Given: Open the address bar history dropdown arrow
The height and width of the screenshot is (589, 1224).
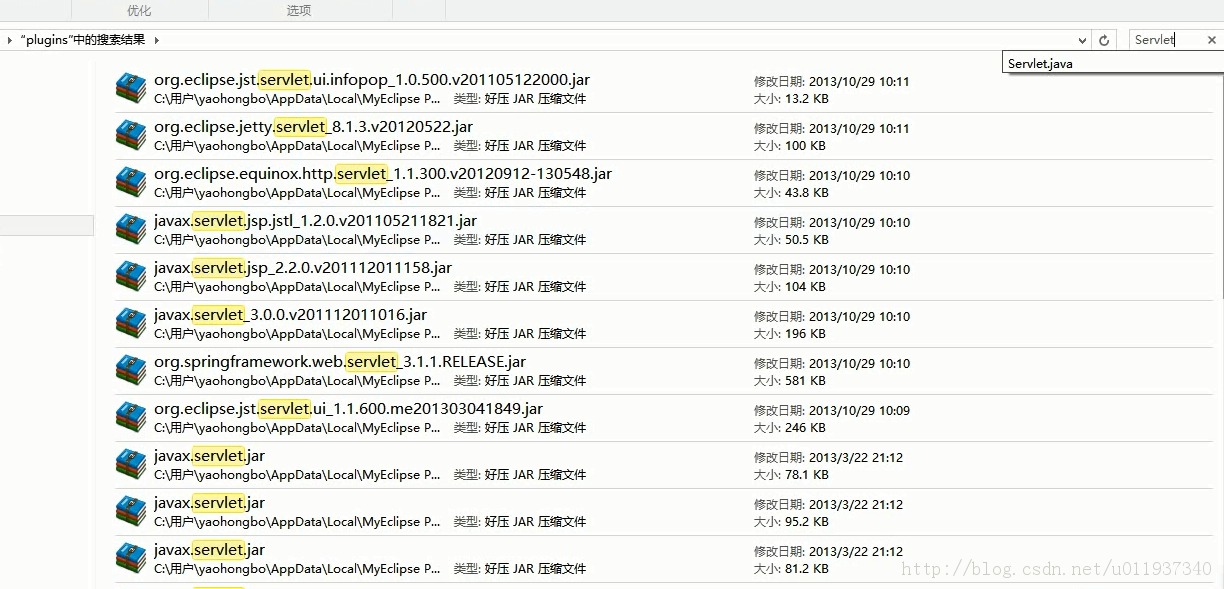Looking at the screenshot, I should click(x=1084, y=40).
